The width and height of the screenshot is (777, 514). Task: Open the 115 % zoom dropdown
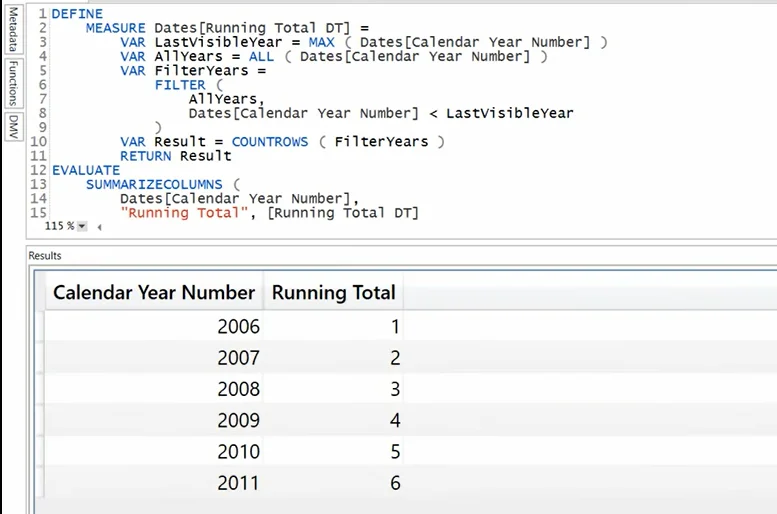click(x=82, y=227)
